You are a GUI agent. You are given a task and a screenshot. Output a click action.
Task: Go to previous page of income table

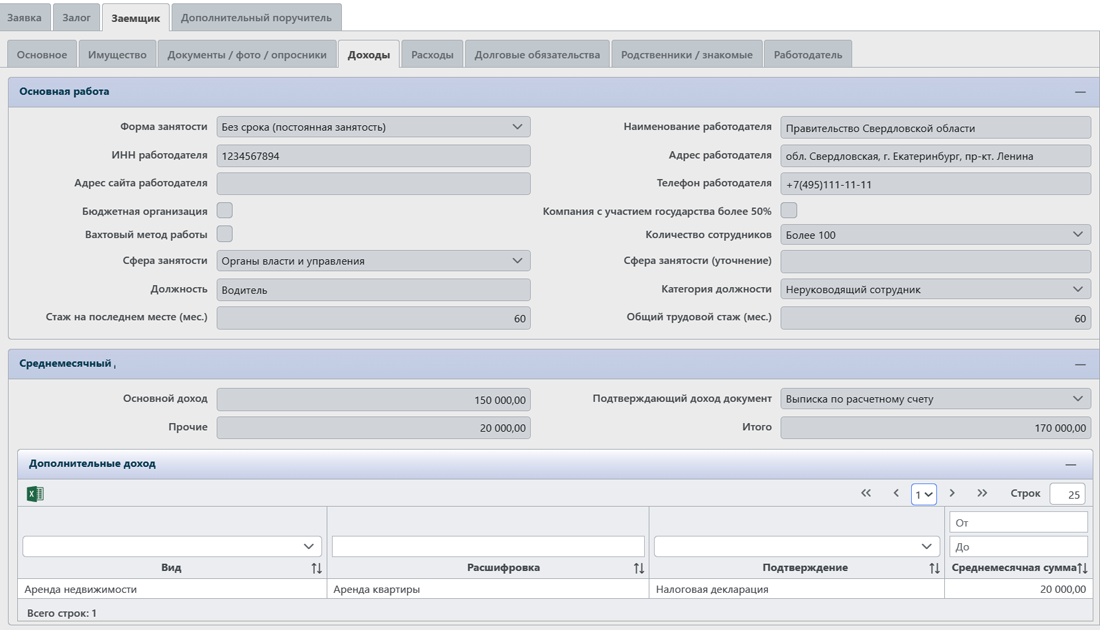[x=896, y=494]
